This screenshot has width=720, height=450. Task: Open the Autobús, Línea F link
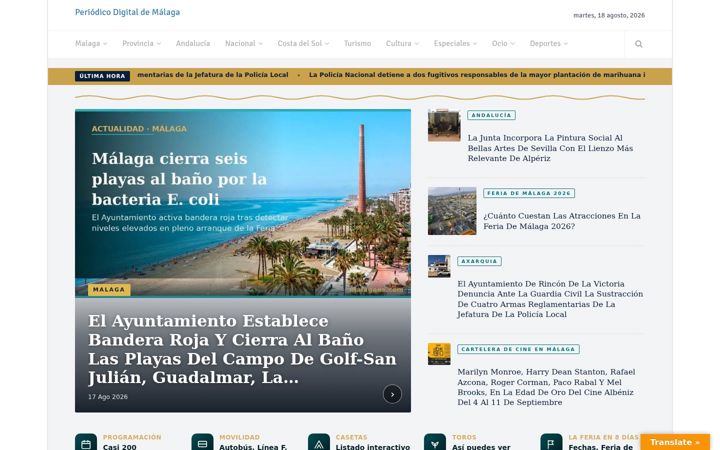[253, 447]
